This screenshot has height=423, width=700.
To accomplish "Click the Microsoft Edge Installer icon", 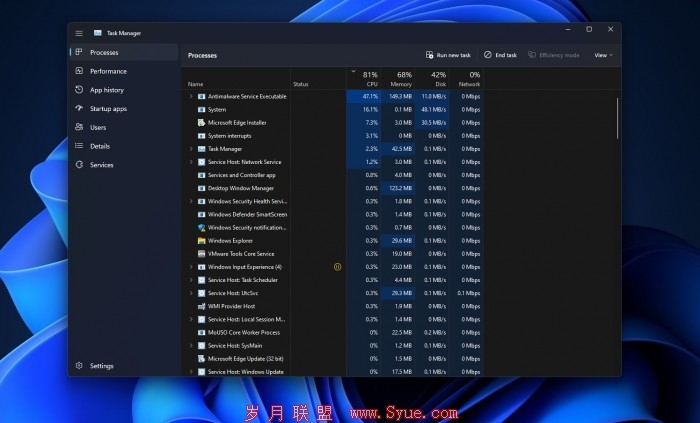I will tap(201, 122).
